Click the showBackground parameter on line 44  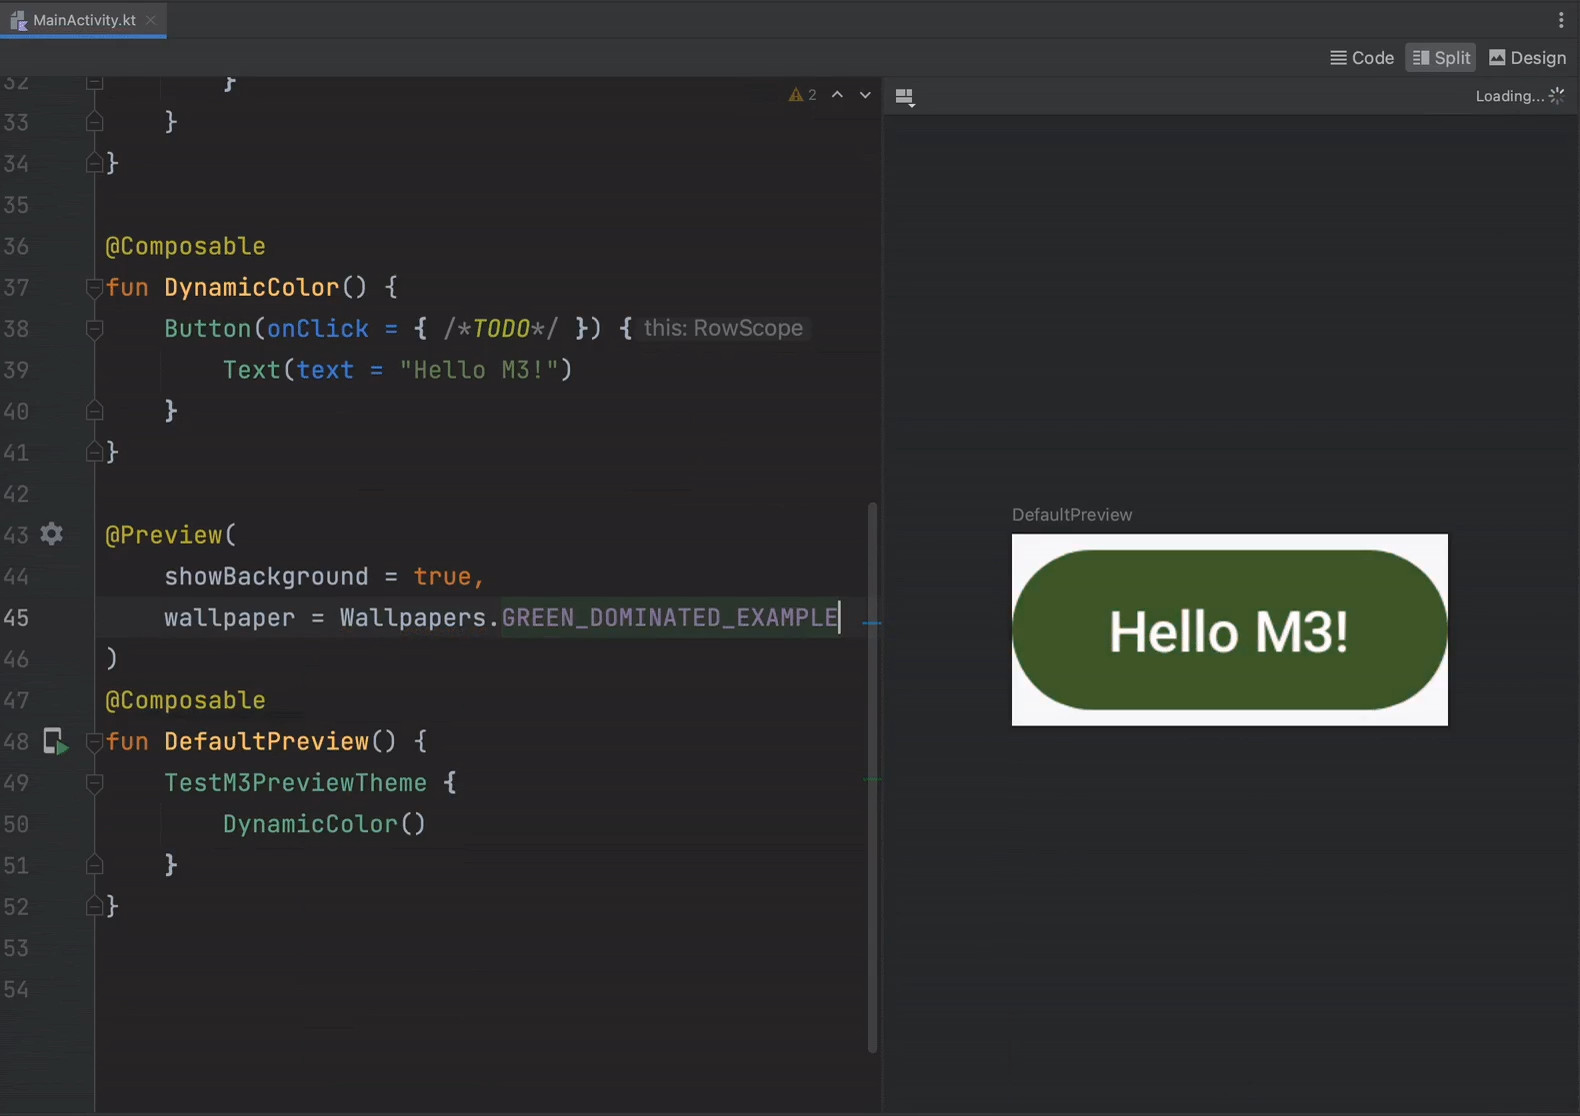[x=266, y=577]
